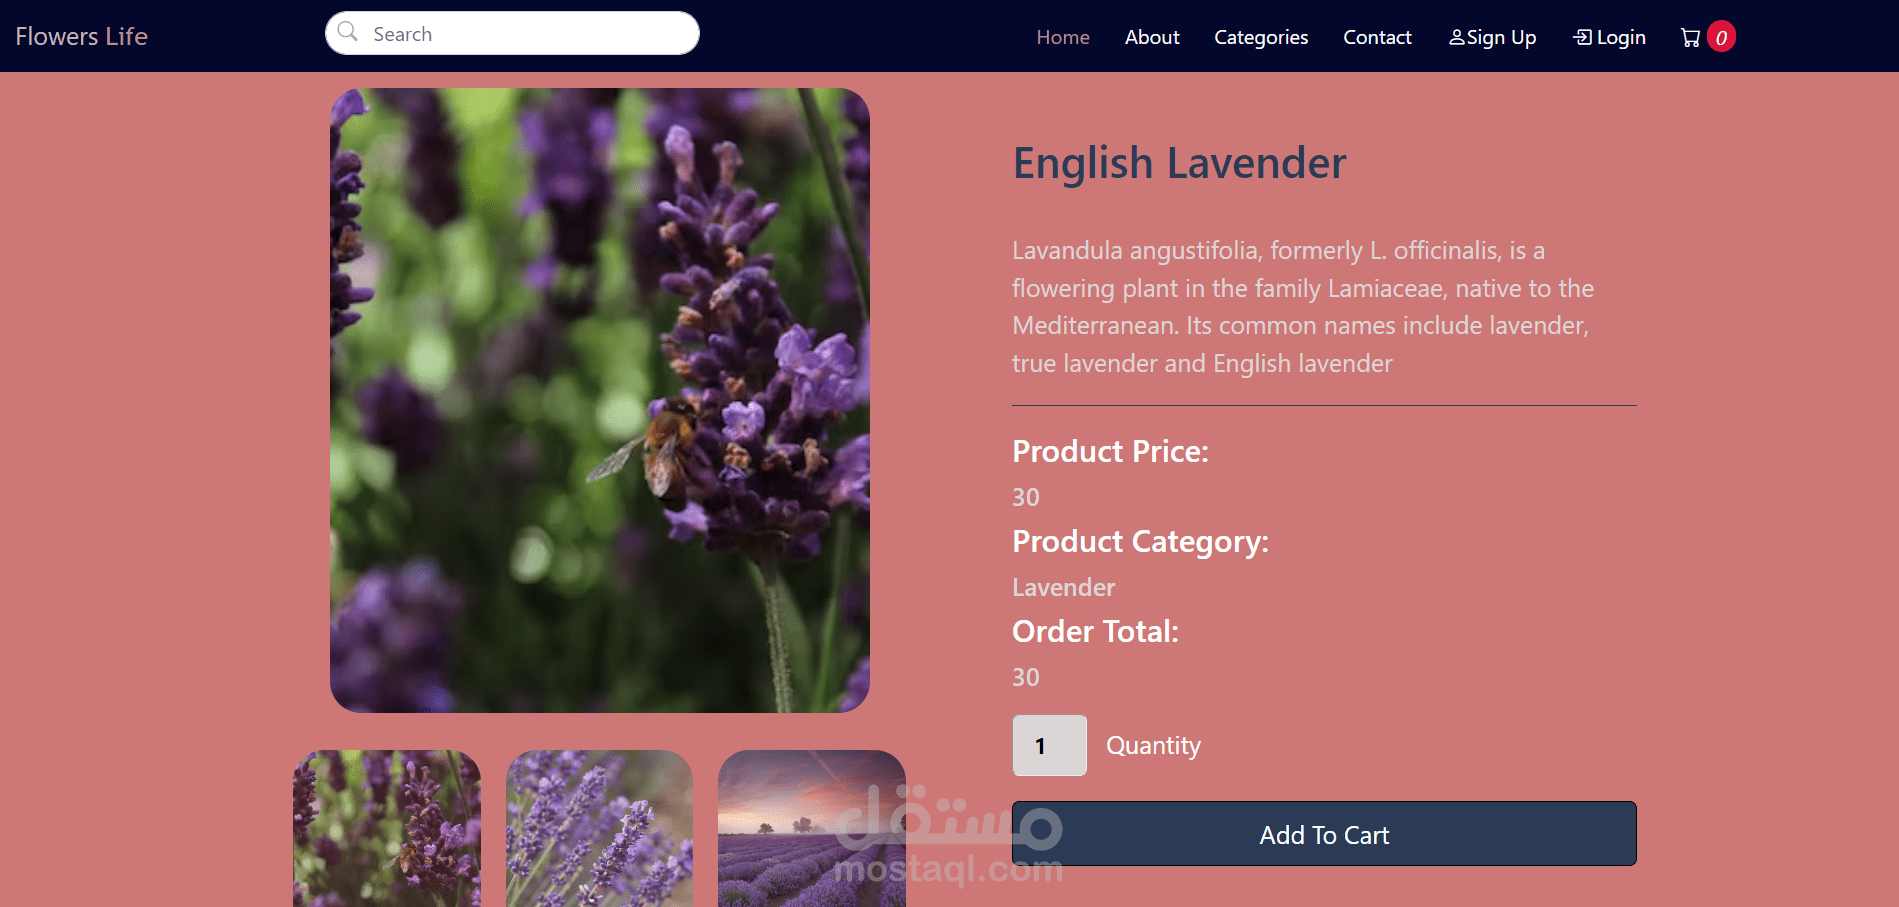The image size is (1899, 907).
Task: Click the Login arrow icon
Action: (1583, 37)
